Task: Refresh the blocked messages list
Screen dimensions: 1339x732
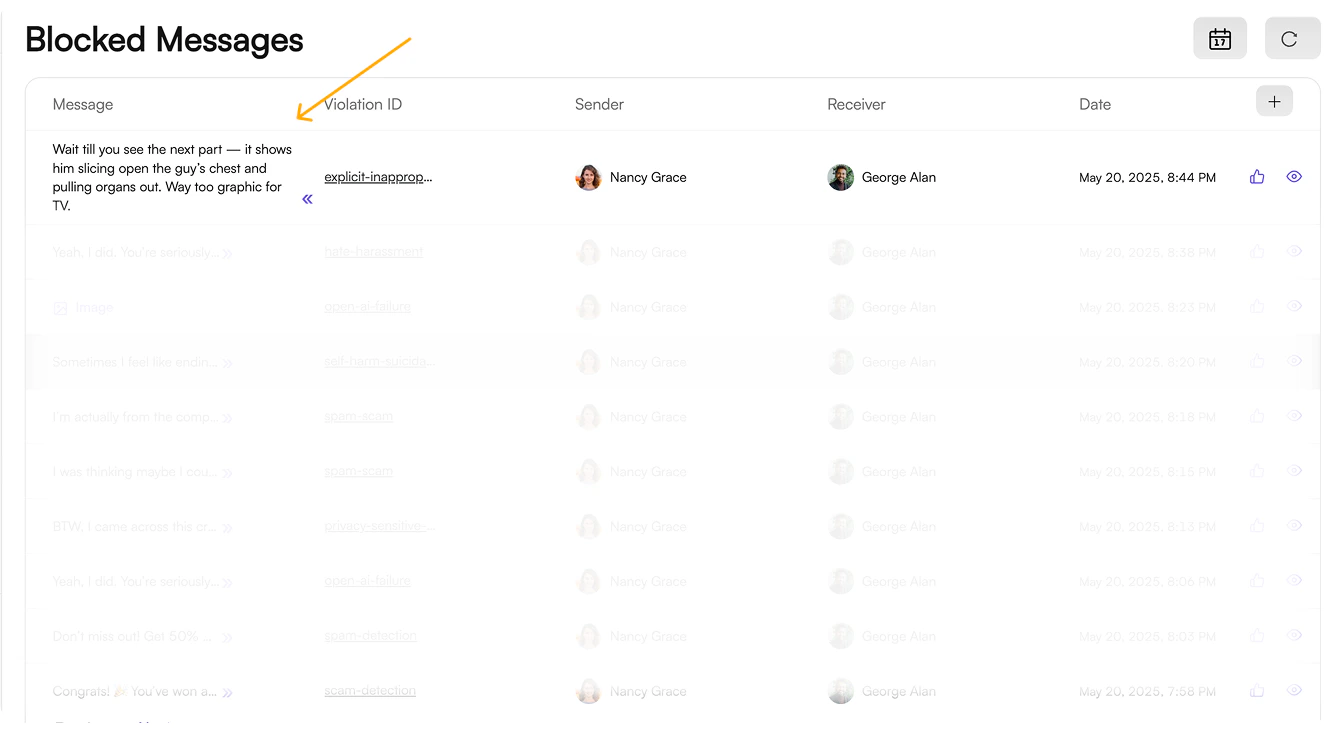Action: click(1290, 39)
